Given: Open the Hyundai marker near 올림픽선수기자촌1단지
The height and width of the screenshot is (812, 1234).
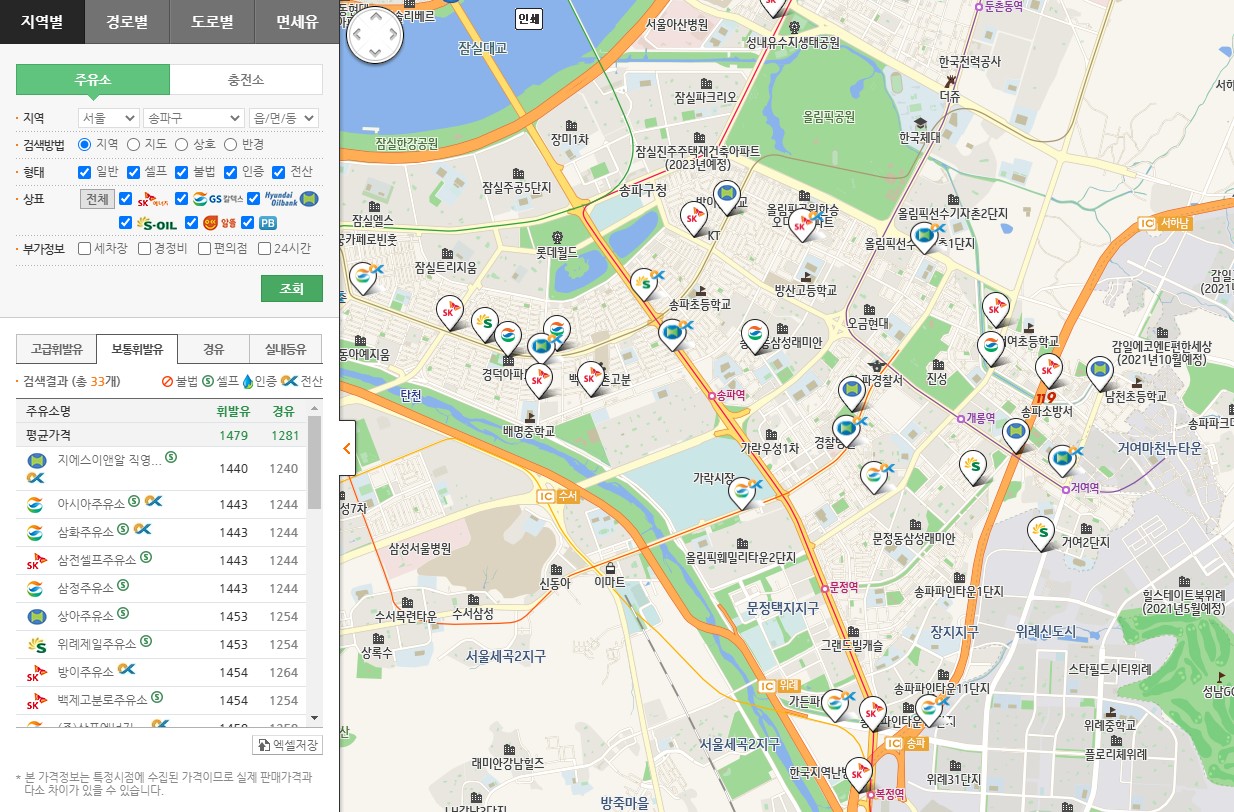Looking at the screenshot, I should 925,238.
